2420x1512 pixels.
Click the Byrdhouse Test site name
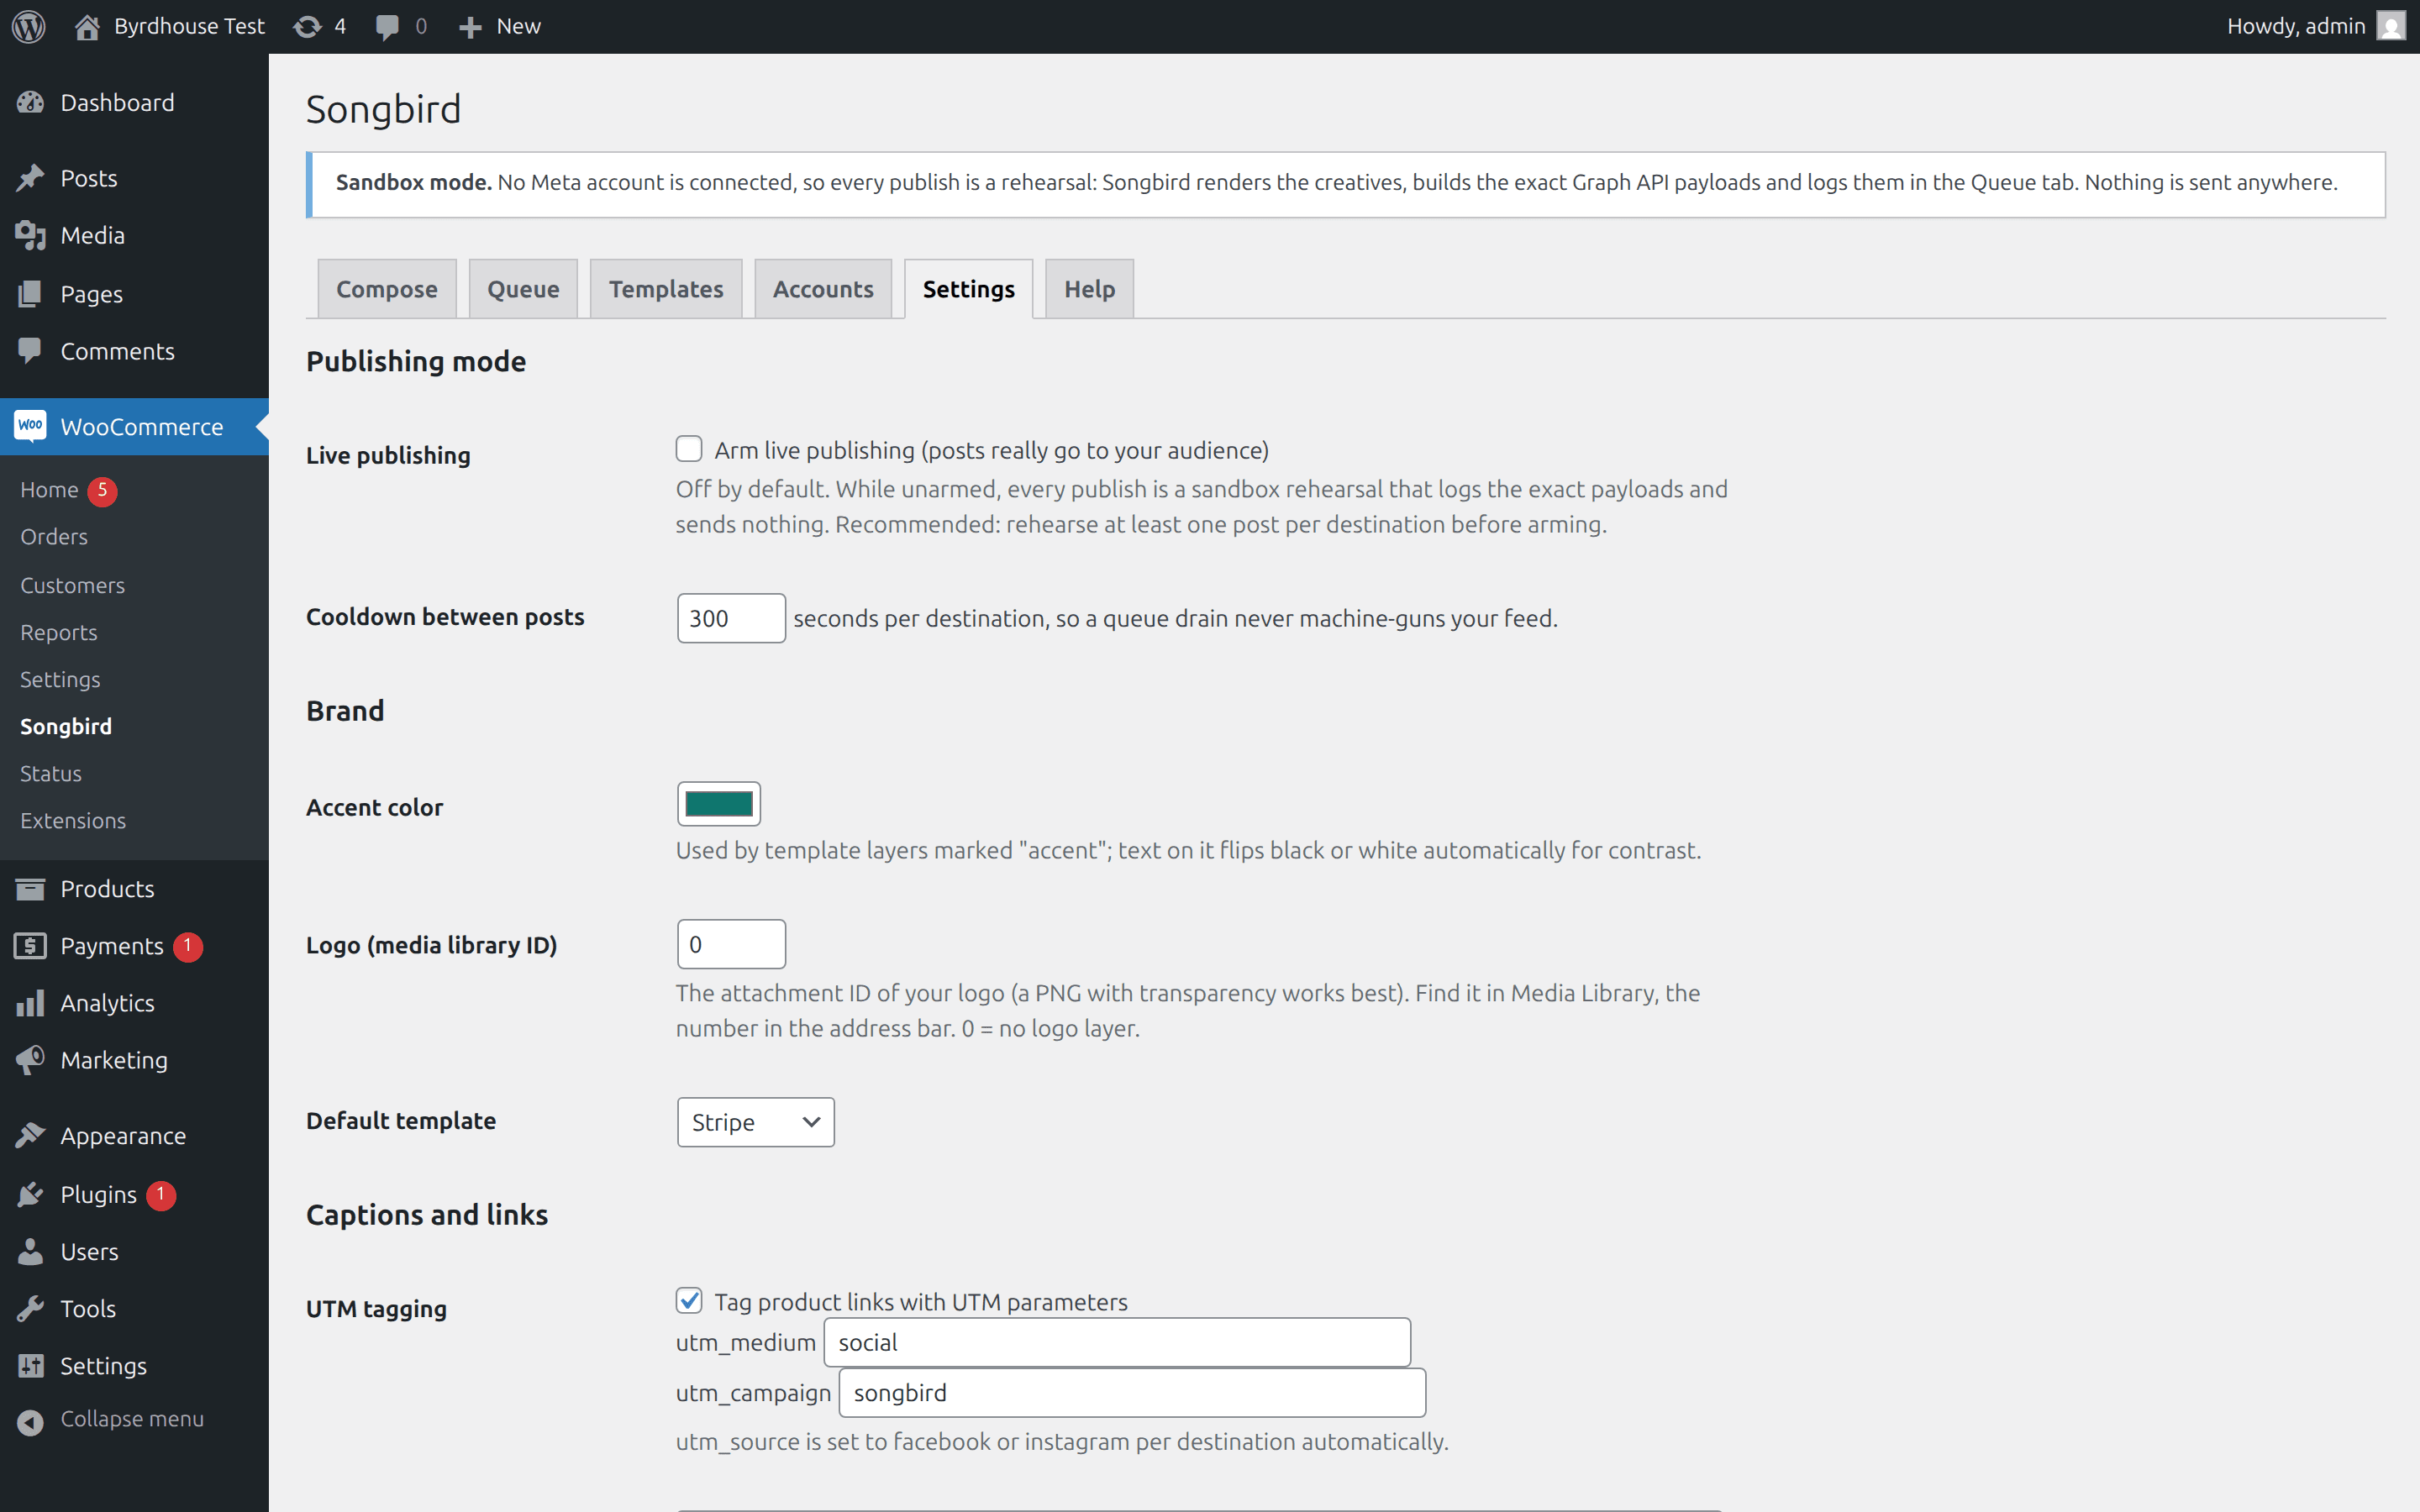pos(189,26)
